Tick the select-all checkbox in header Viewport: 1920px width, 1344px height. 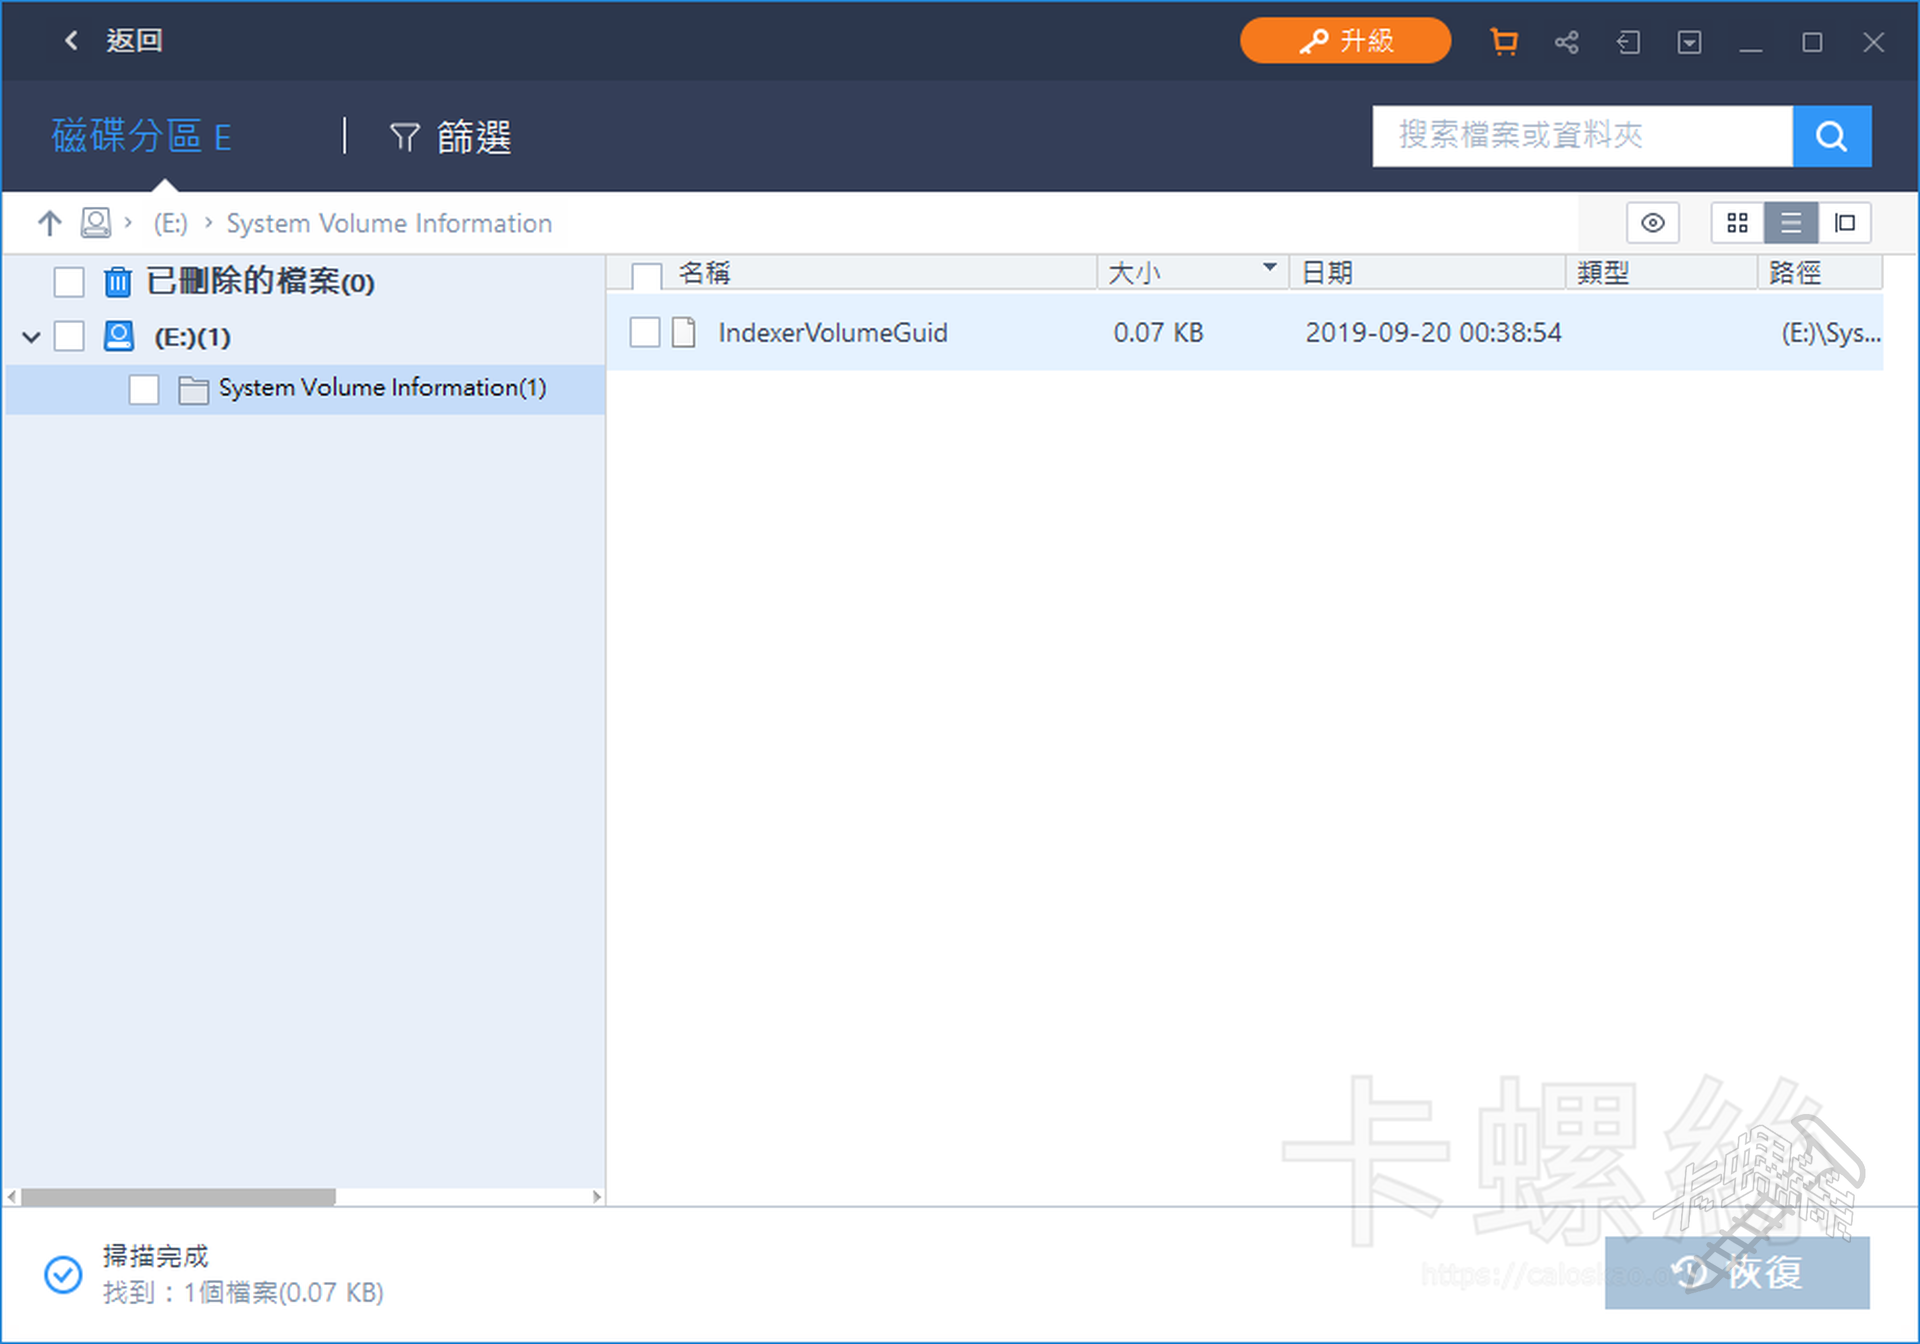[647, 275]
